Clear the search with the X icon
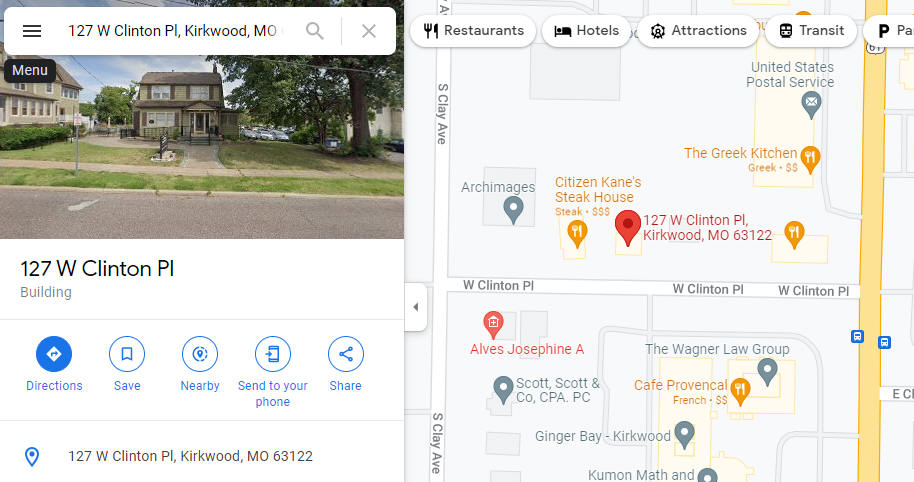The height and width of the screenshot is (482, 914). coord(368,31)
